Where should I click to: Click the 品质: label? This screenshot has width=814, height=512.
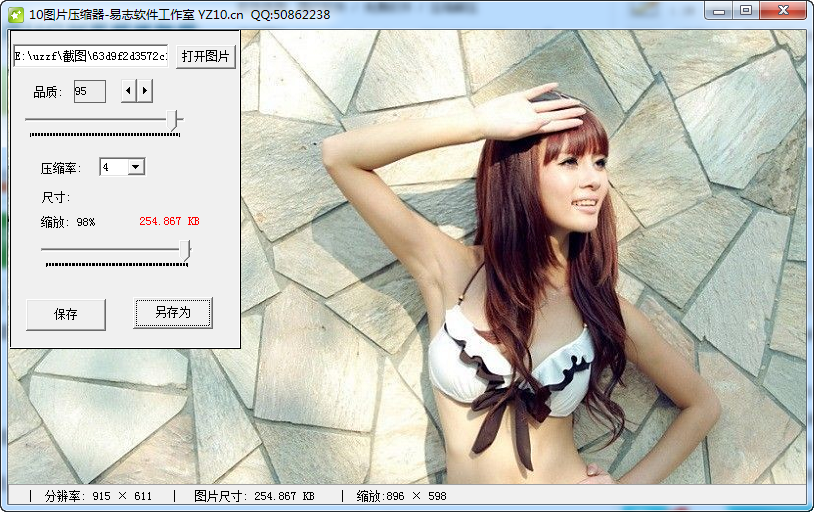[x=48, y=92]
